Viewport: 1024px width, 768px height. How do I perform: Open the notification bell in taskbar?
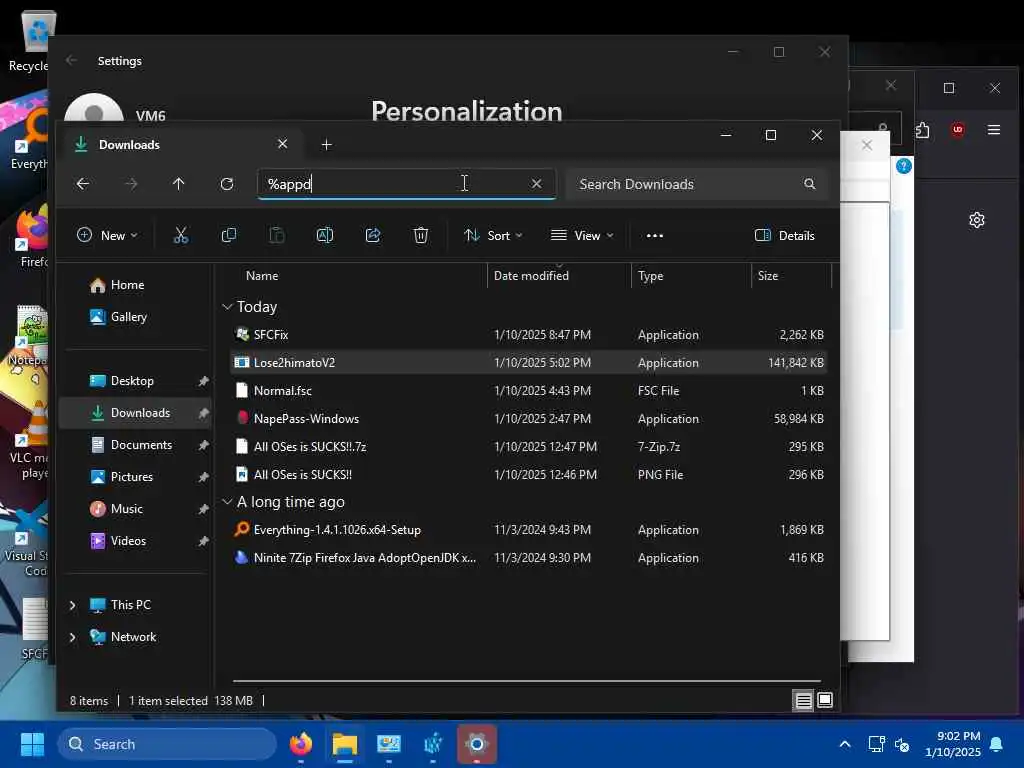point(997,744)
